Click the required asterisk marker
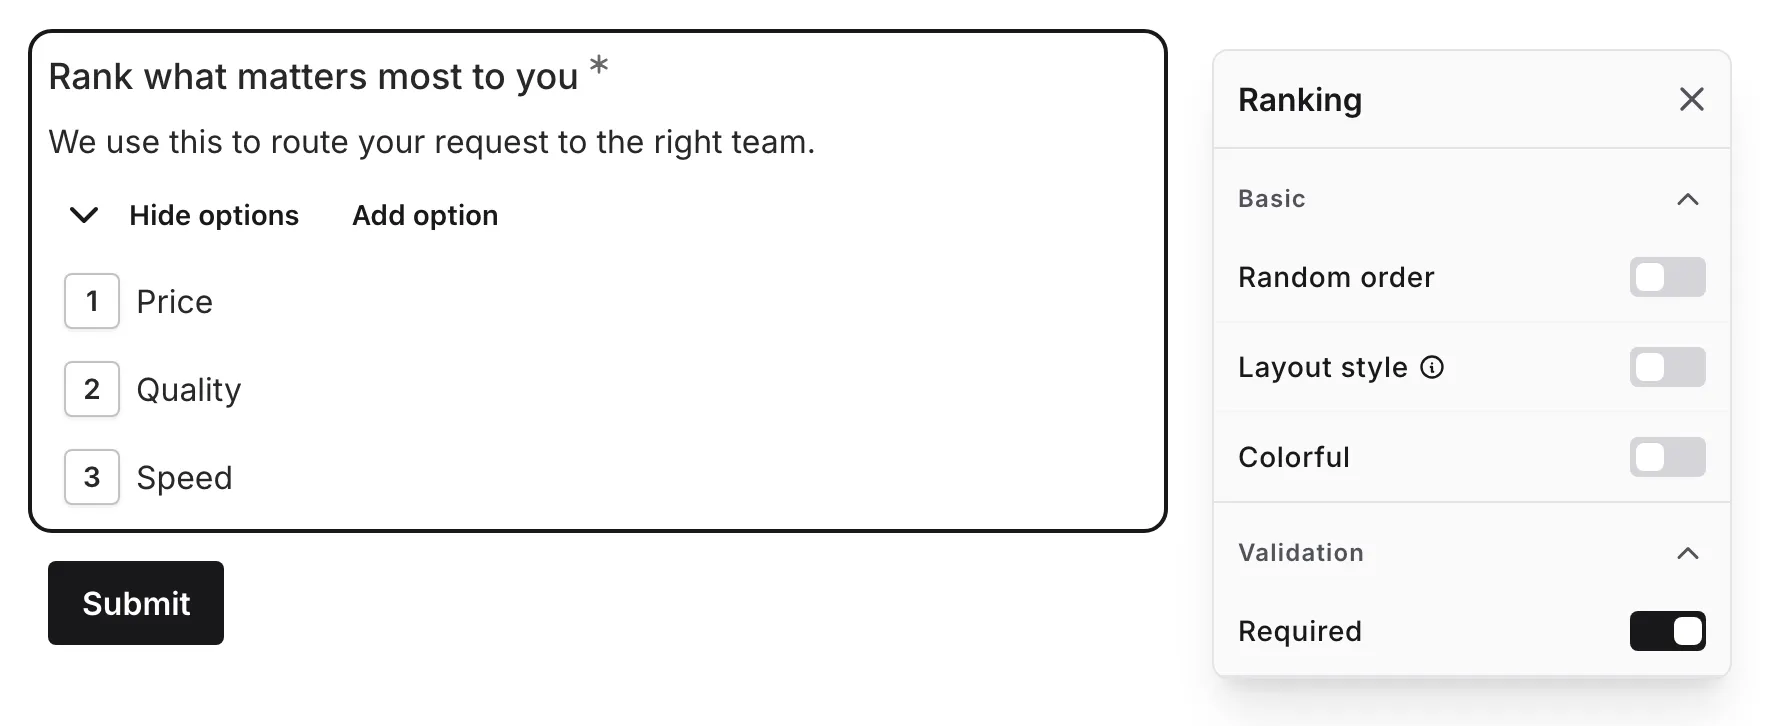Viewport: 1780px width, 726px height. [599, 66]
